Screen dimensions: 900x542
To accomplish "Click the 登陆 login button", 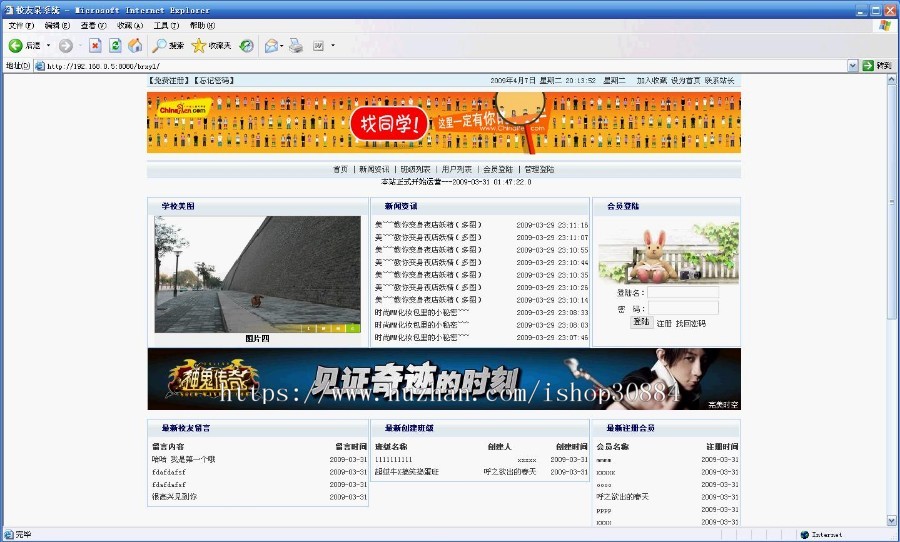I will tap(641, 322).
